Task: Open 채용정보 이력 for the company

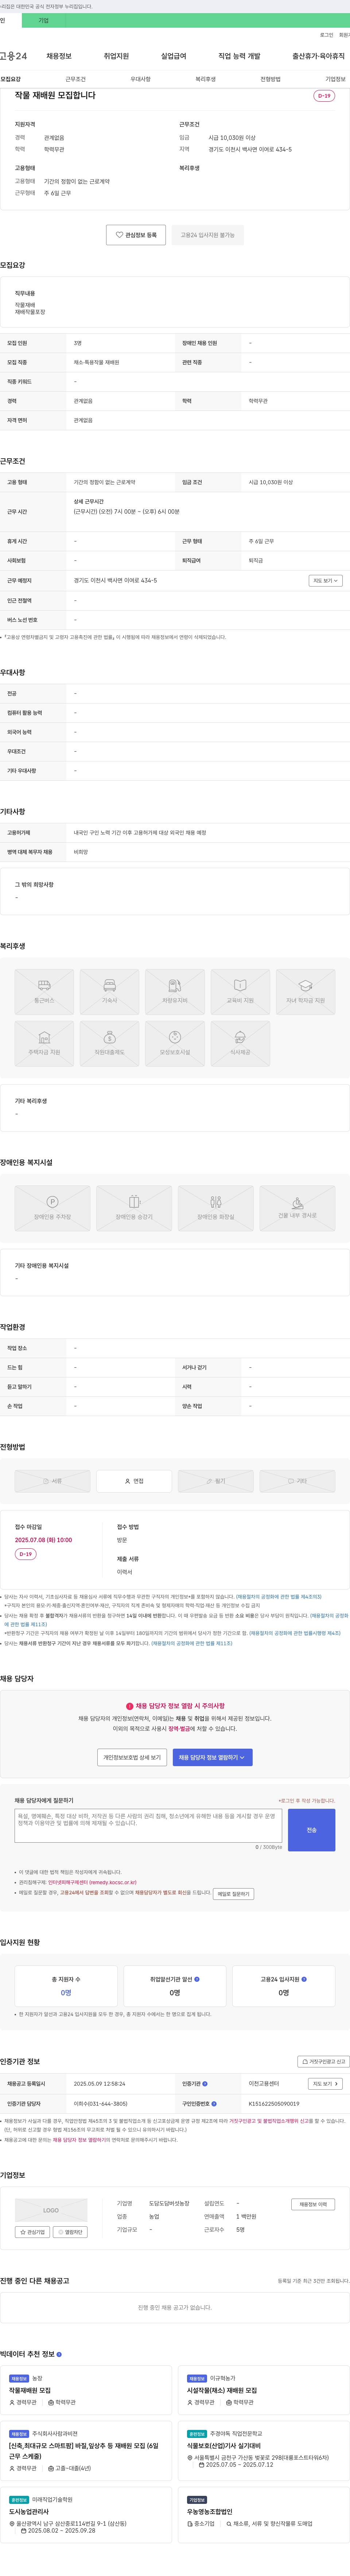Action: [x=313, y=2204]
